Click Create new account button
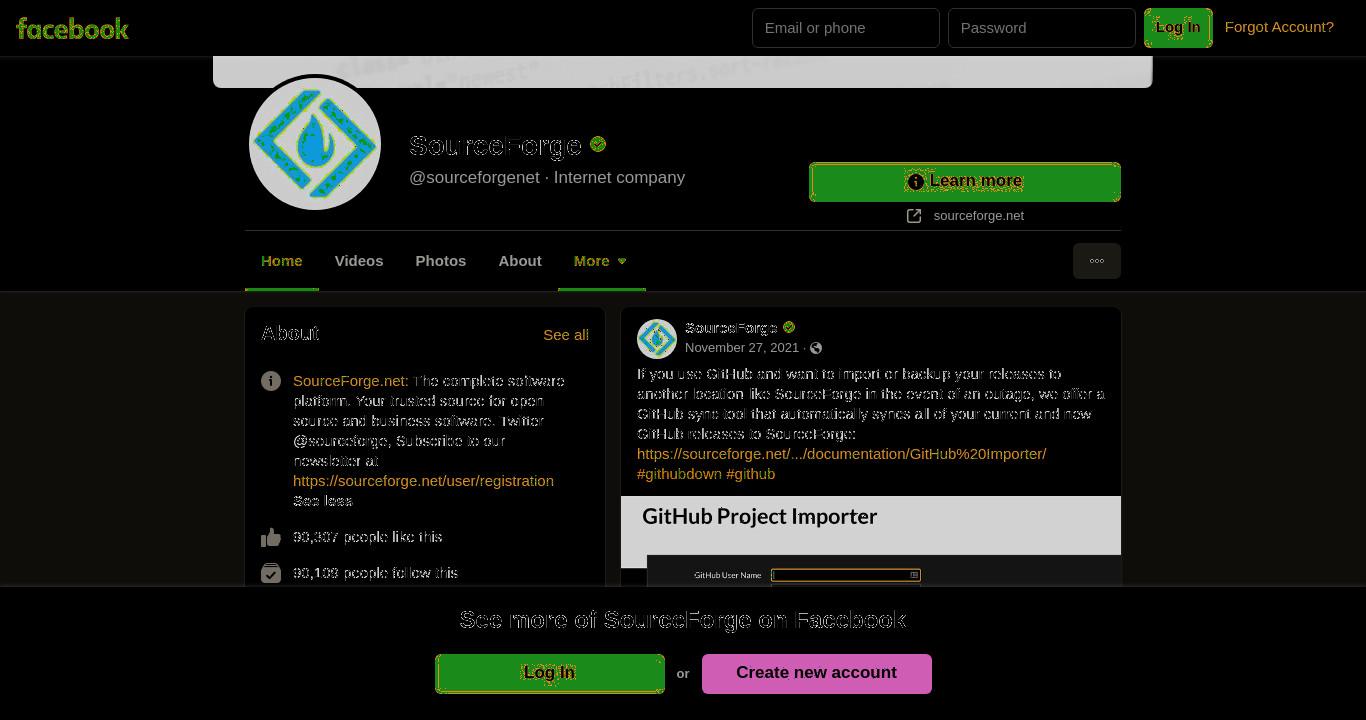 coord(817,674)
